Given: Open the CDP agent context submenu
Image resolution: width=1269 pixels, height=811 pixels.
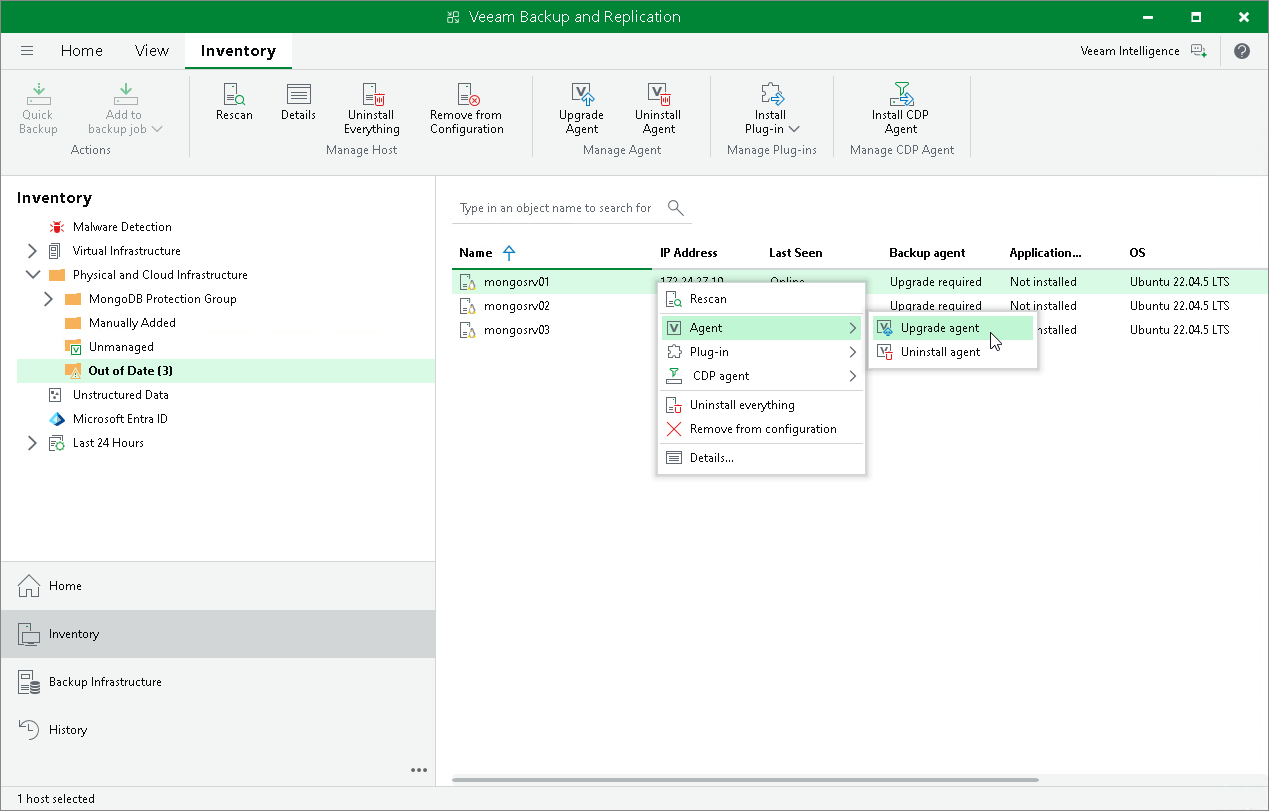Looking at the screenshot, I should click(761, 376).
